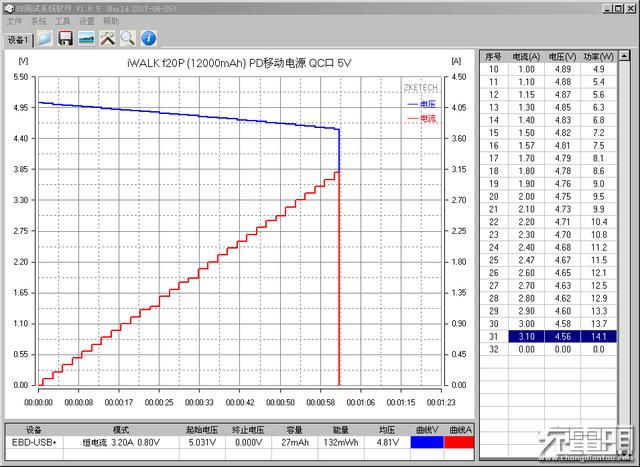Screen dimensions: 640x467
Task: Click the 0.000V ending voltage cell
Action: (x=248, y=442)
